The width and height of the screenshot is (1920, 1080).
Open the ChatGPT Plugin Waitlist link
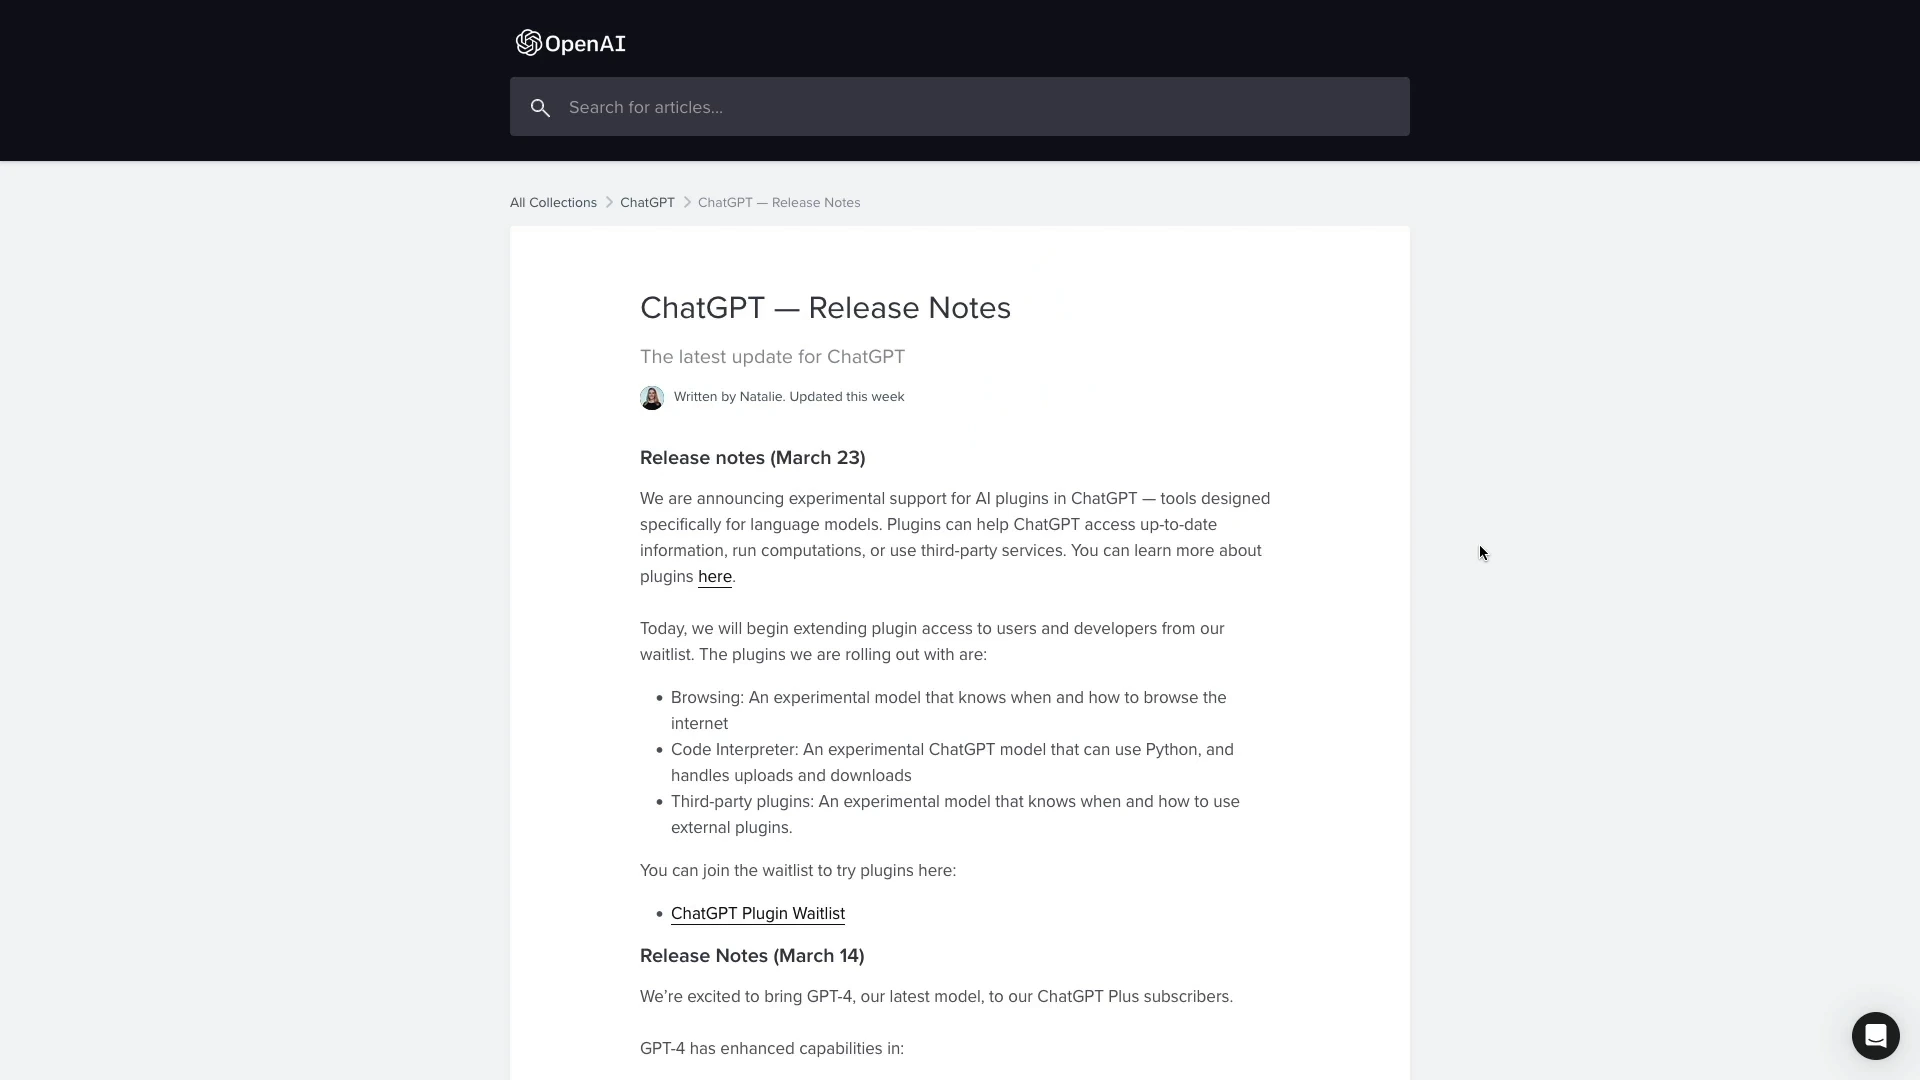(757, 914)
